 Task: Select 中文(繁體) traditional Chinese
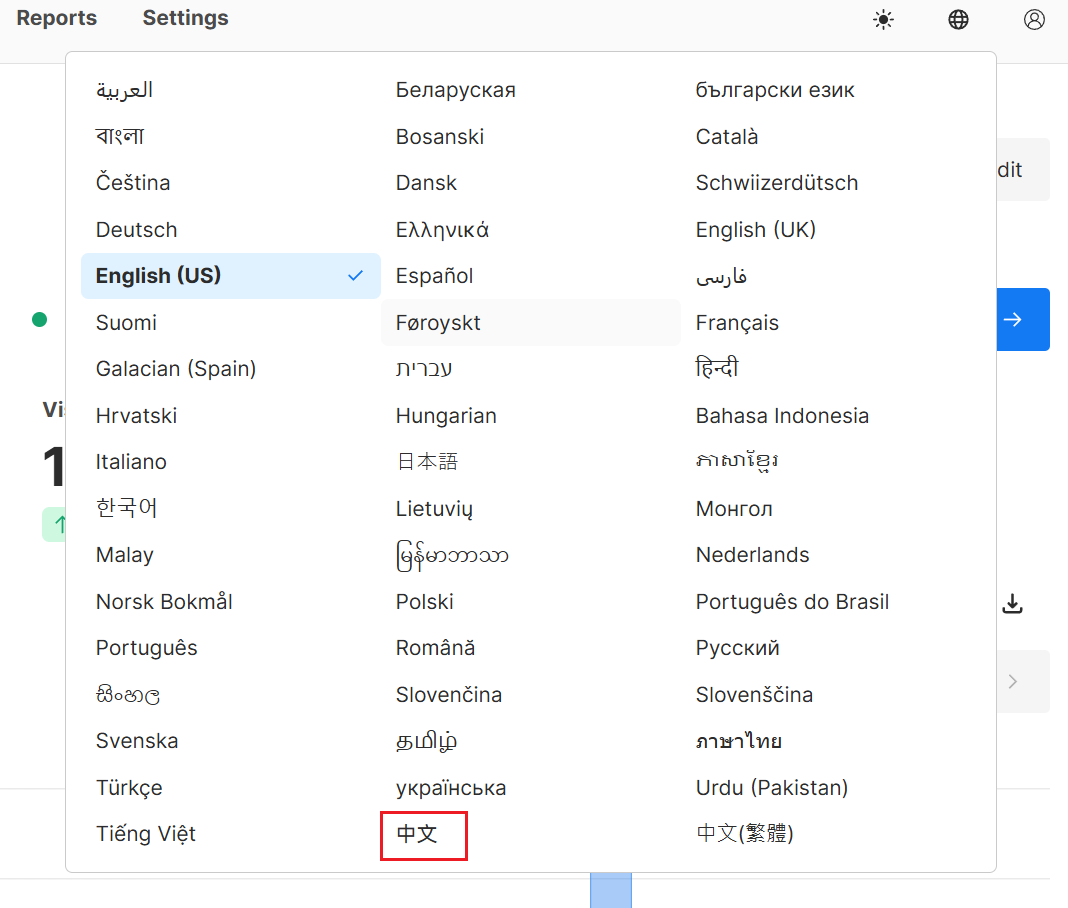[x=744, y=834]
